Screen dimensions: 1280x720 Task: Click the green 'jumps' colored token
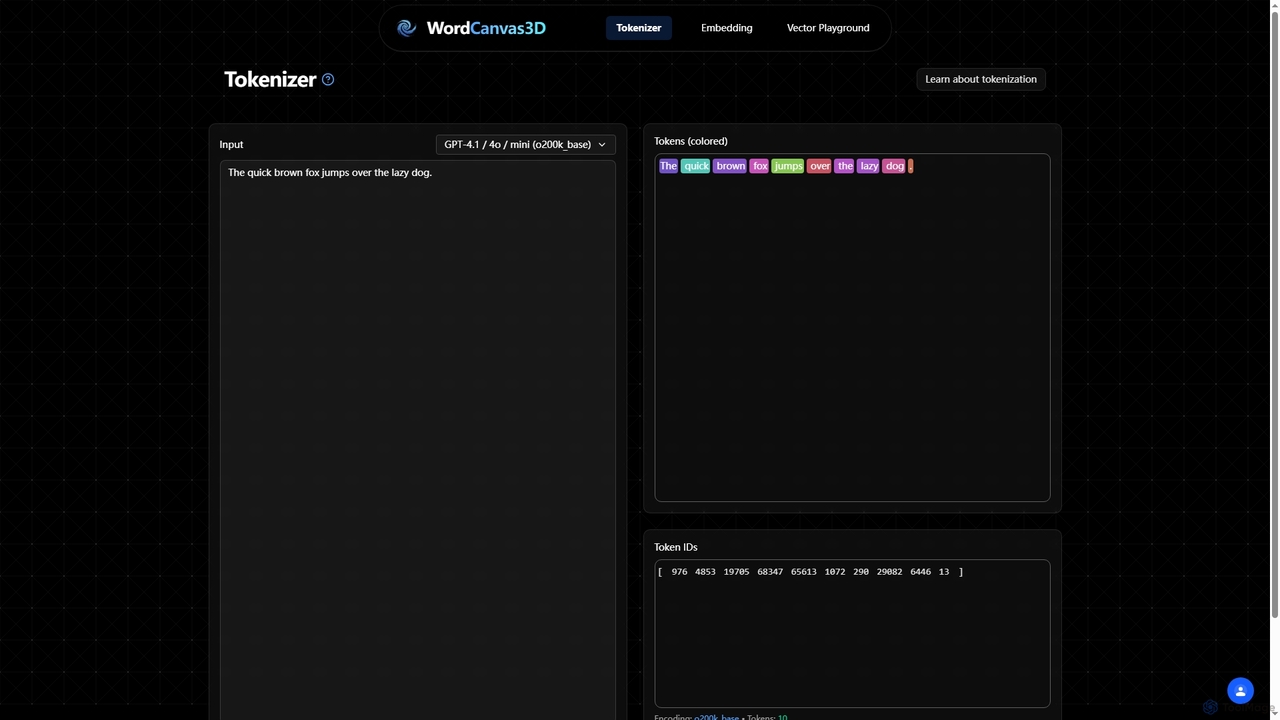(x=788, y=166)
